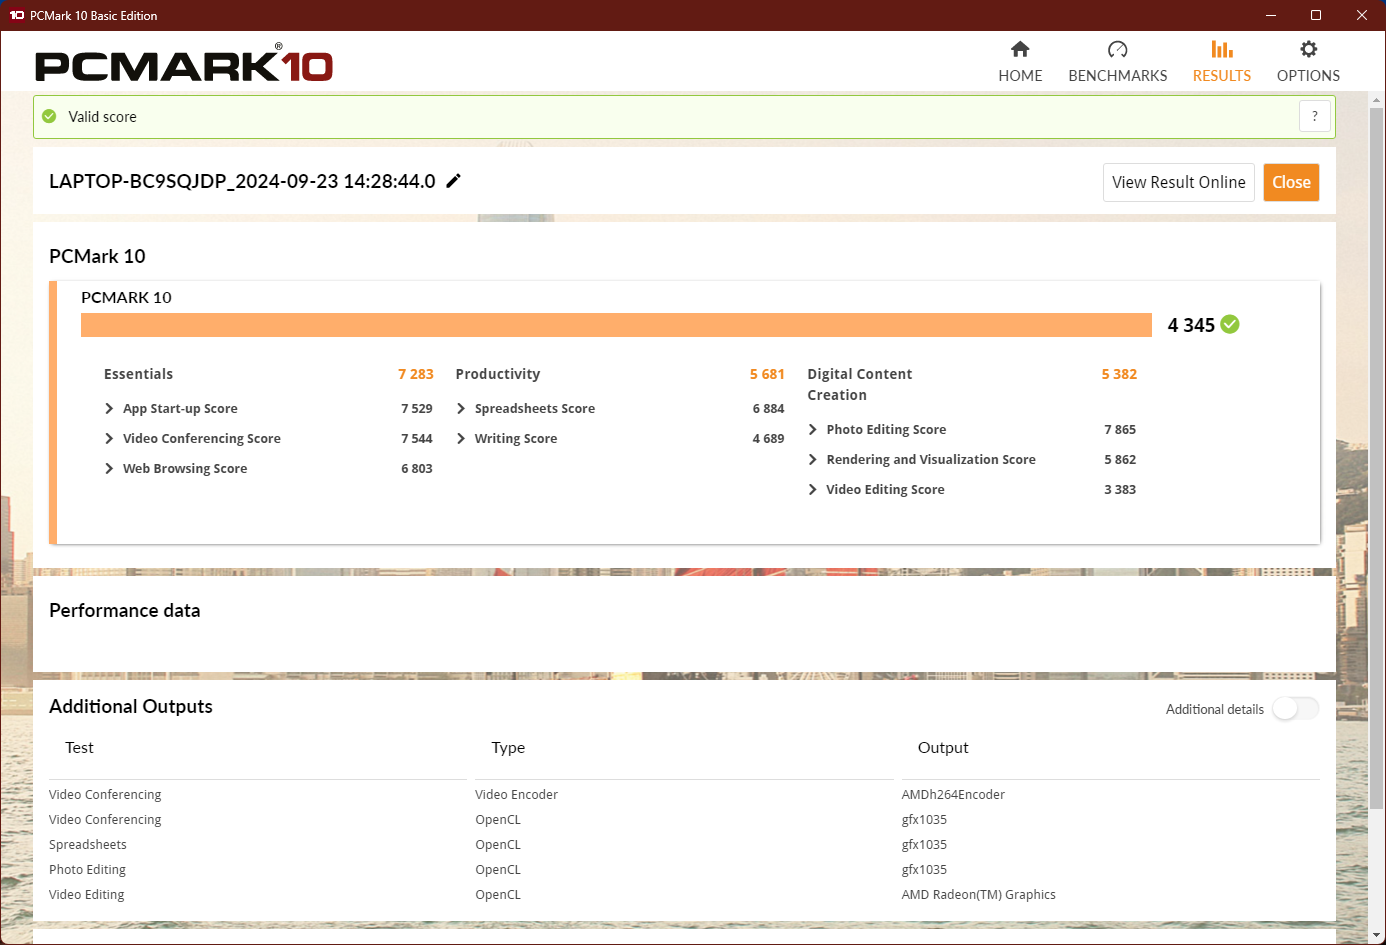Expand the Web Browsing Score row

point(109,469)
